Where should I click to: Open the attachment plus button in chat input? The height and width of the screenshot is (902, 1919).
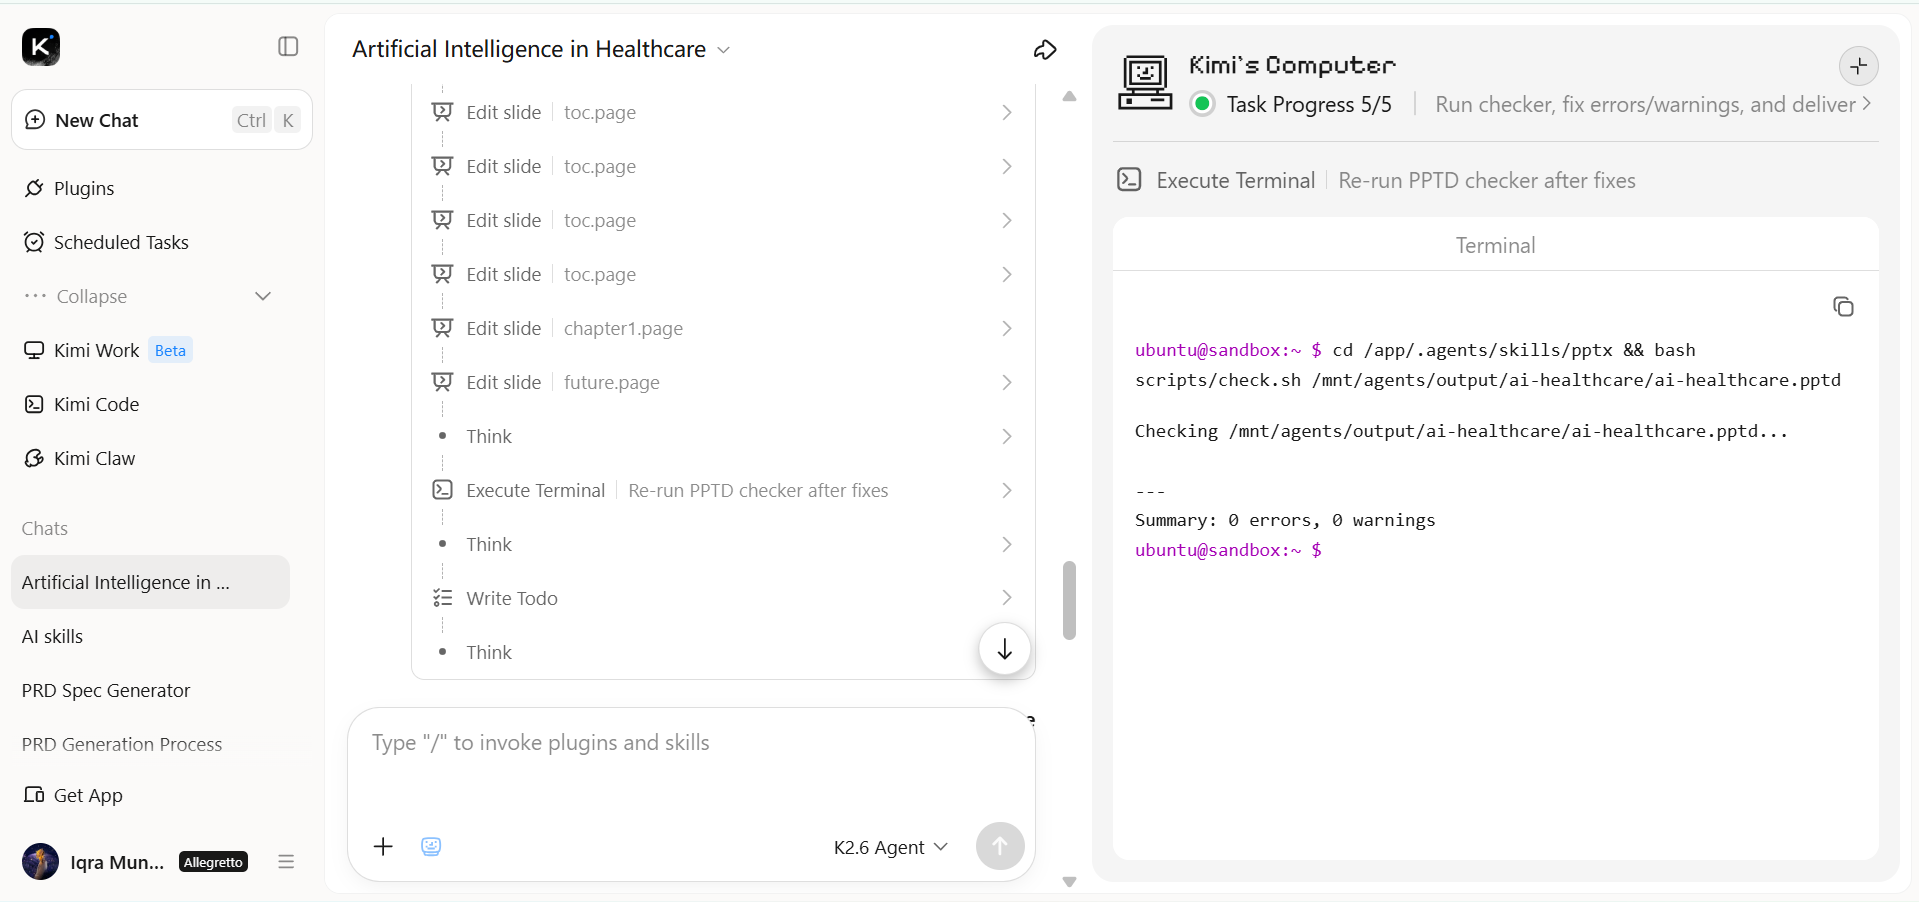383,847
